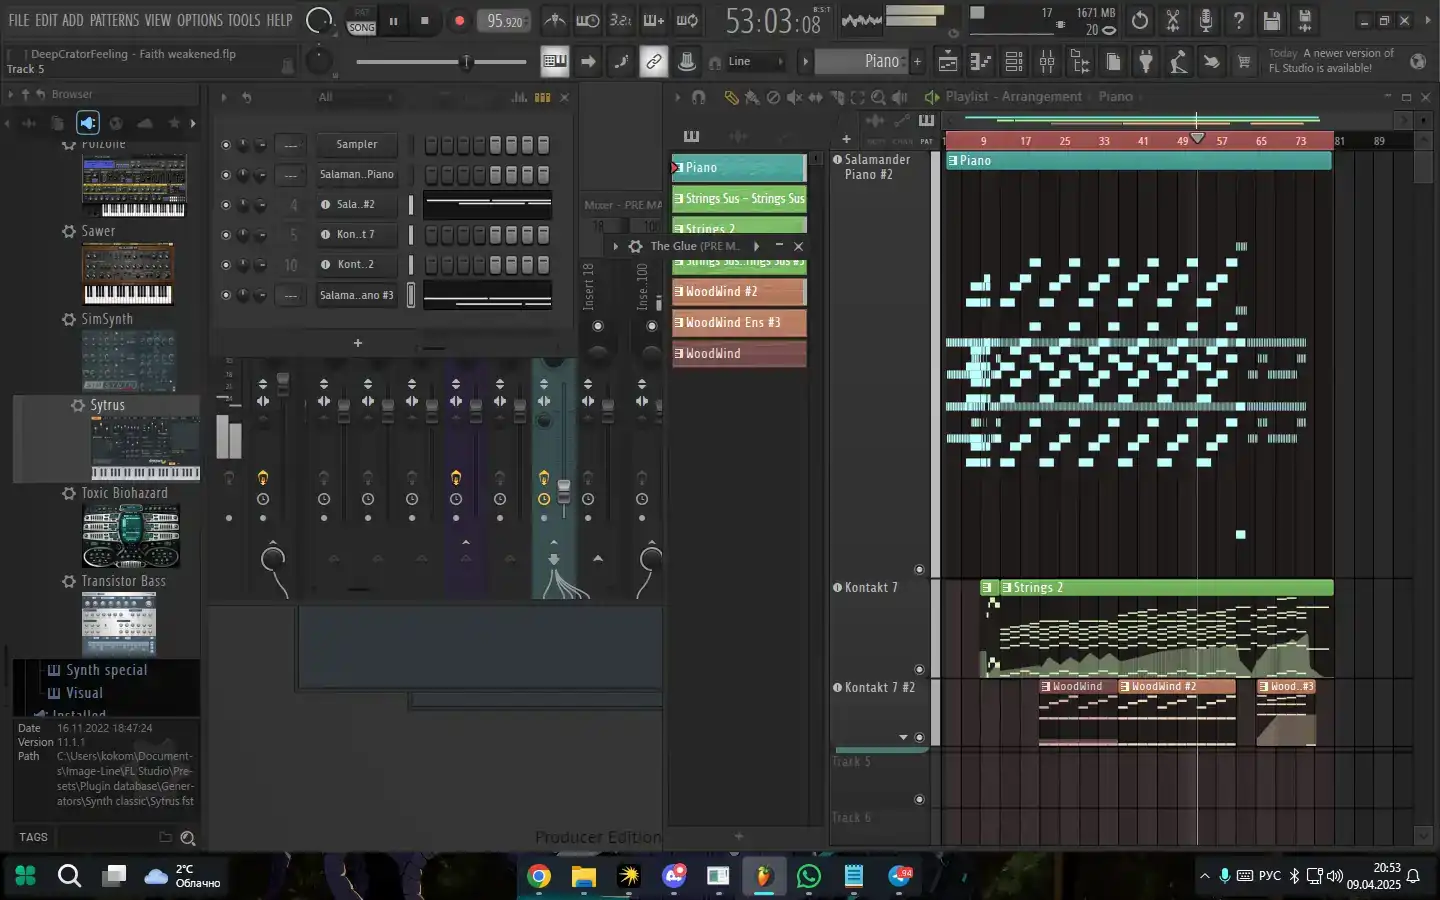Toggle the link-to-controller chain button
Image resolution: width=1440 pixels, height=900 pixels.
[653, 62]
